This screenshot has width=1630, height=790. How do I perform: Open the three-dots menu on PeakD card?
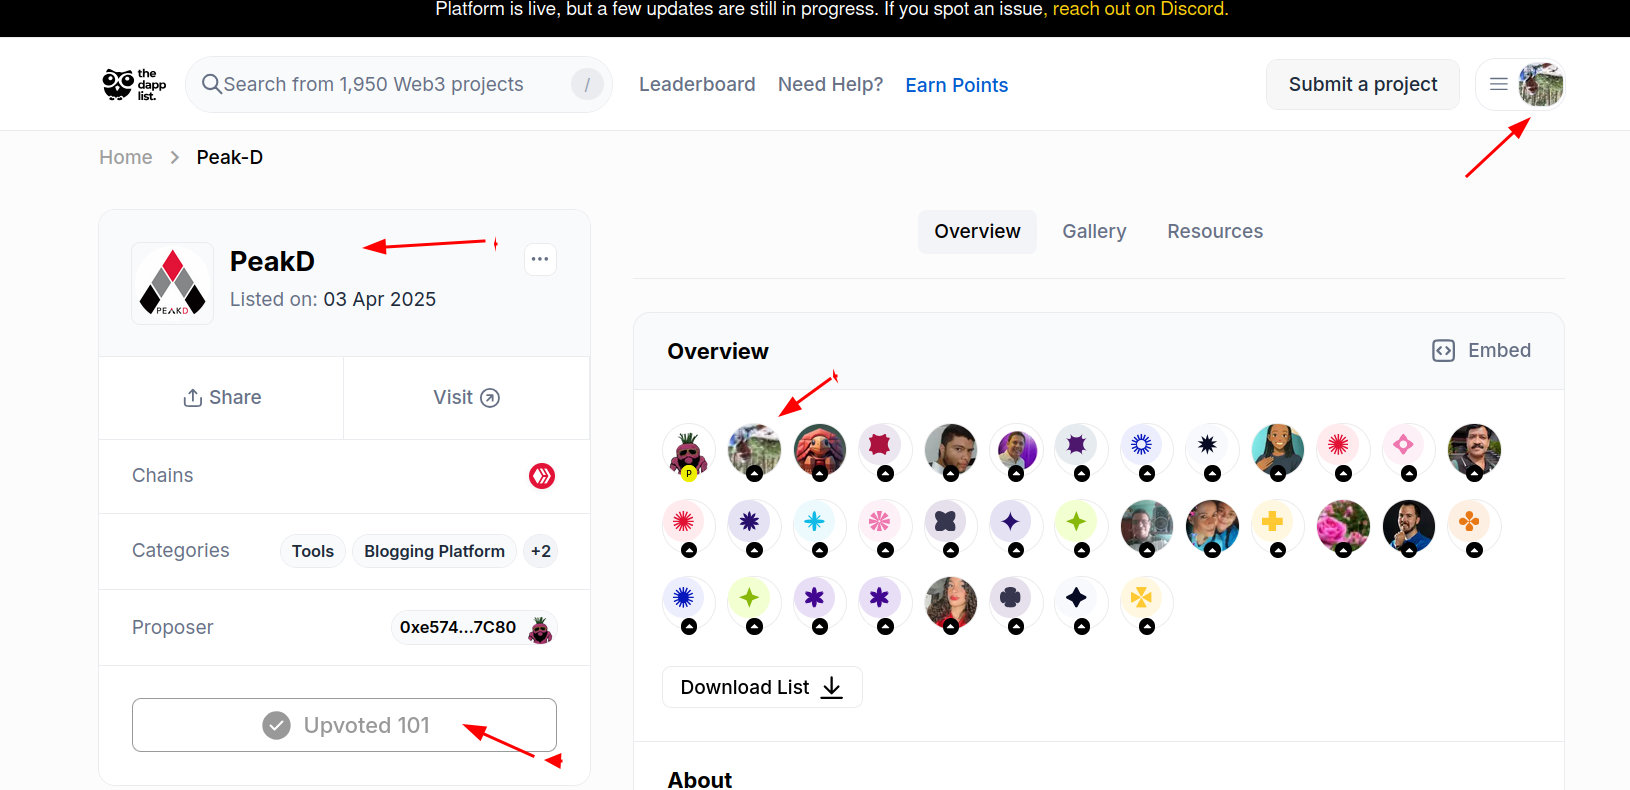tap(540, 259)
